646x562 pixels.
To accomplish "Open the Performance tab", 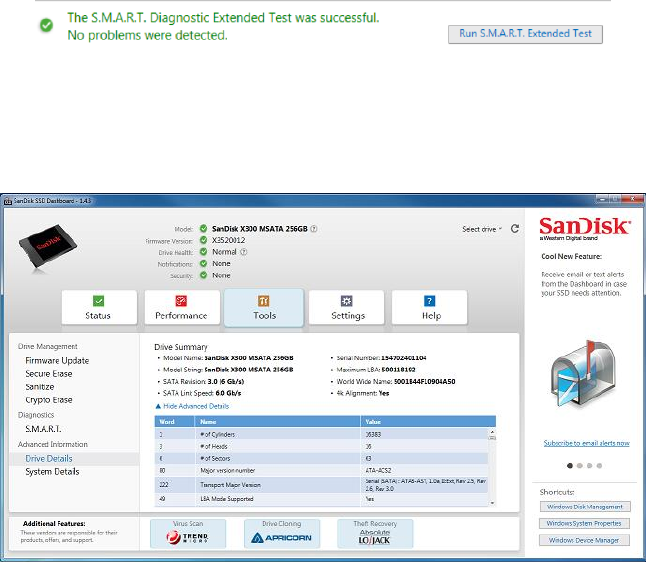I will point(182,307).
